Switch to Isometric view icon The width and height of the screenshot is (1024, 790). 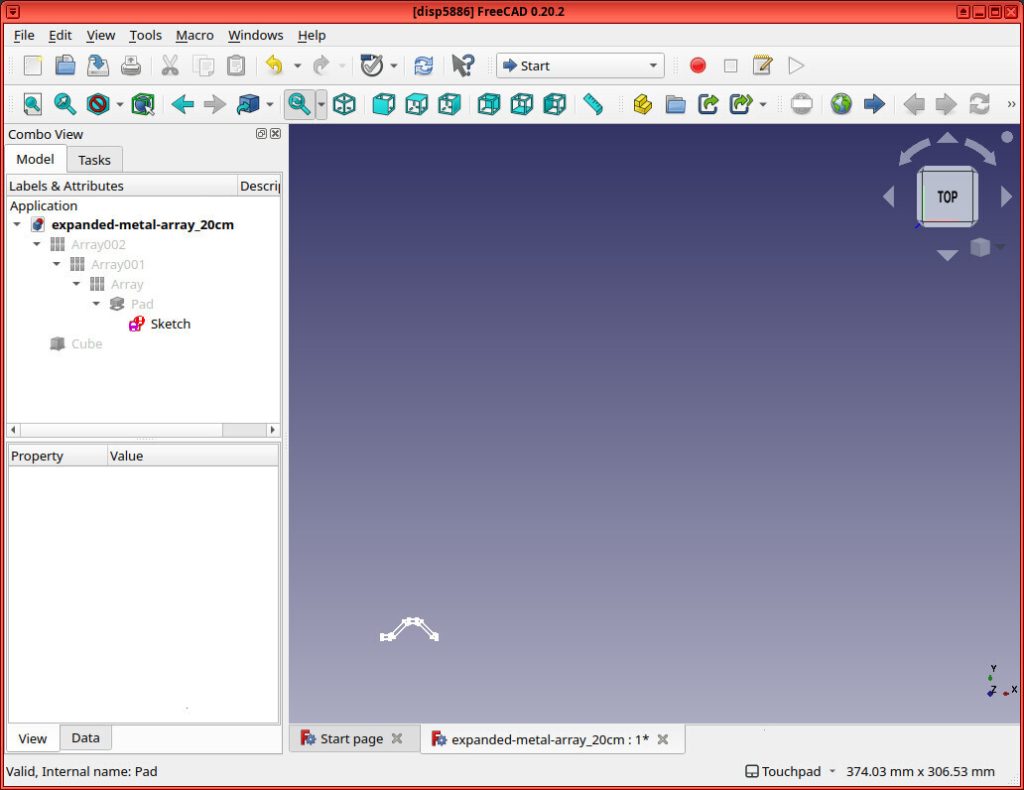tap(345, 103)
